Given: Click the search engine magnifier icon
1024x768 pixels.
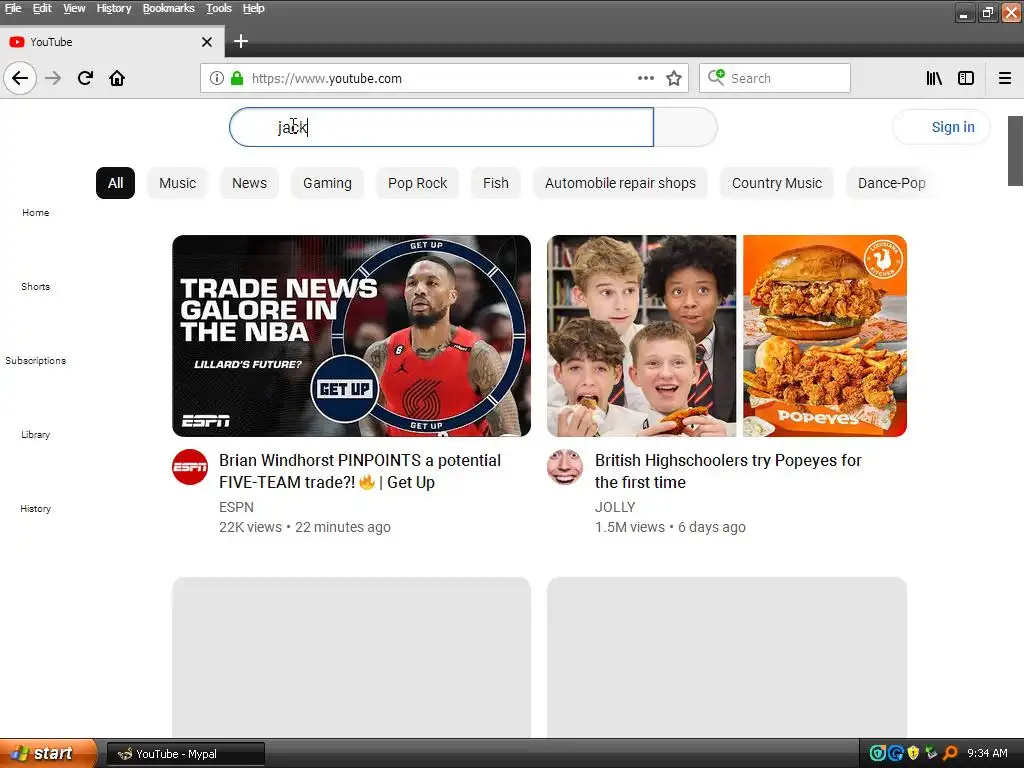Looking at the screenshot, I should 716,78.
